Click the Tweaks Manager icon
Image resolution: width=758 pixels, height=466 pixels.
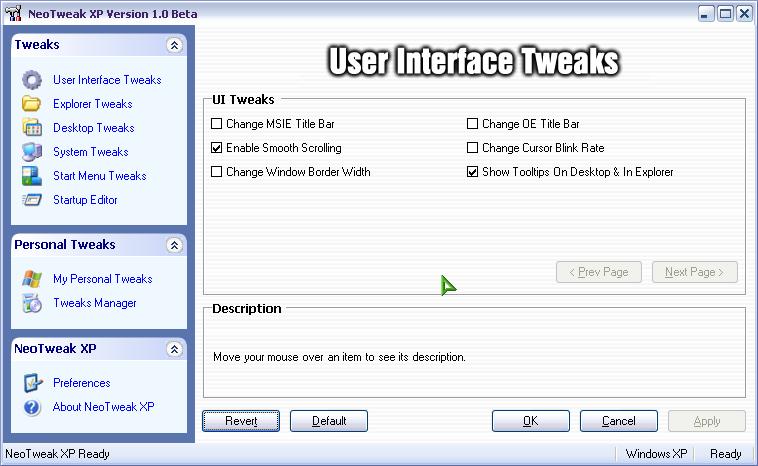click(x=32, y=303)
